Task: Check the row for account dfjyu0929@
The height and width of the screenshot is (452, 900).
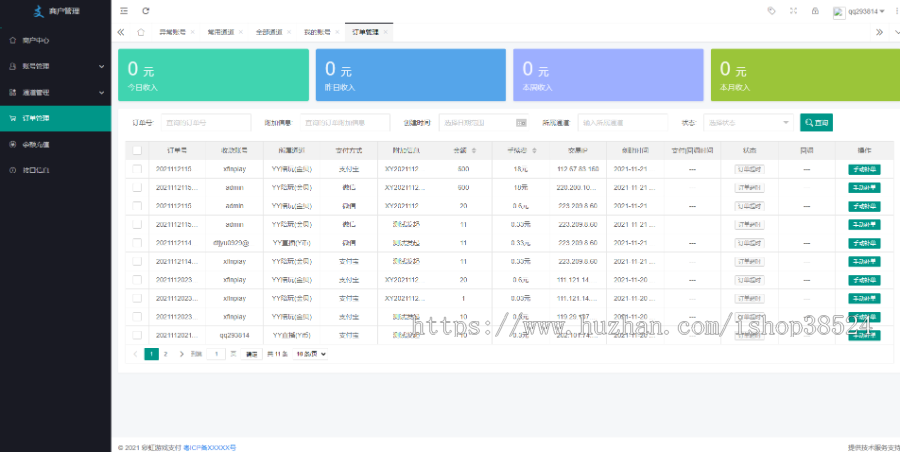Action: pos(137,243)
